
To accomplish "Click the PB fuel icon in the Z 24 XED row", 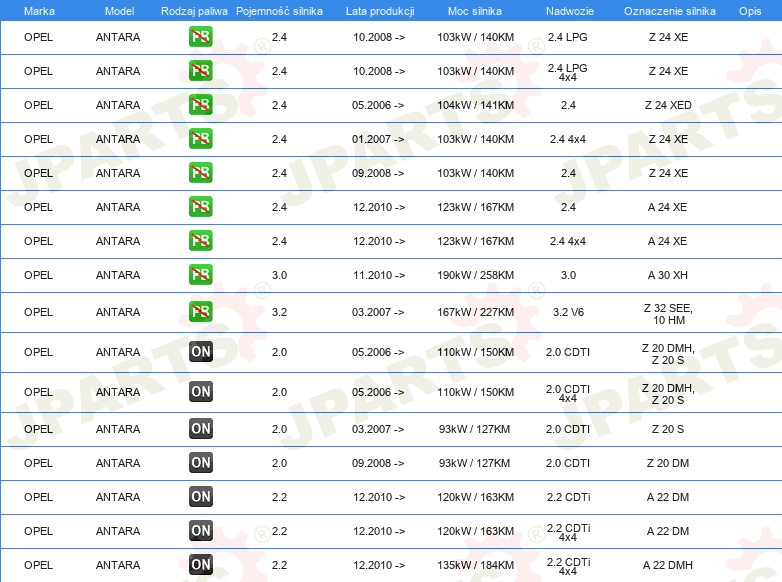I will tap(200, 105).
